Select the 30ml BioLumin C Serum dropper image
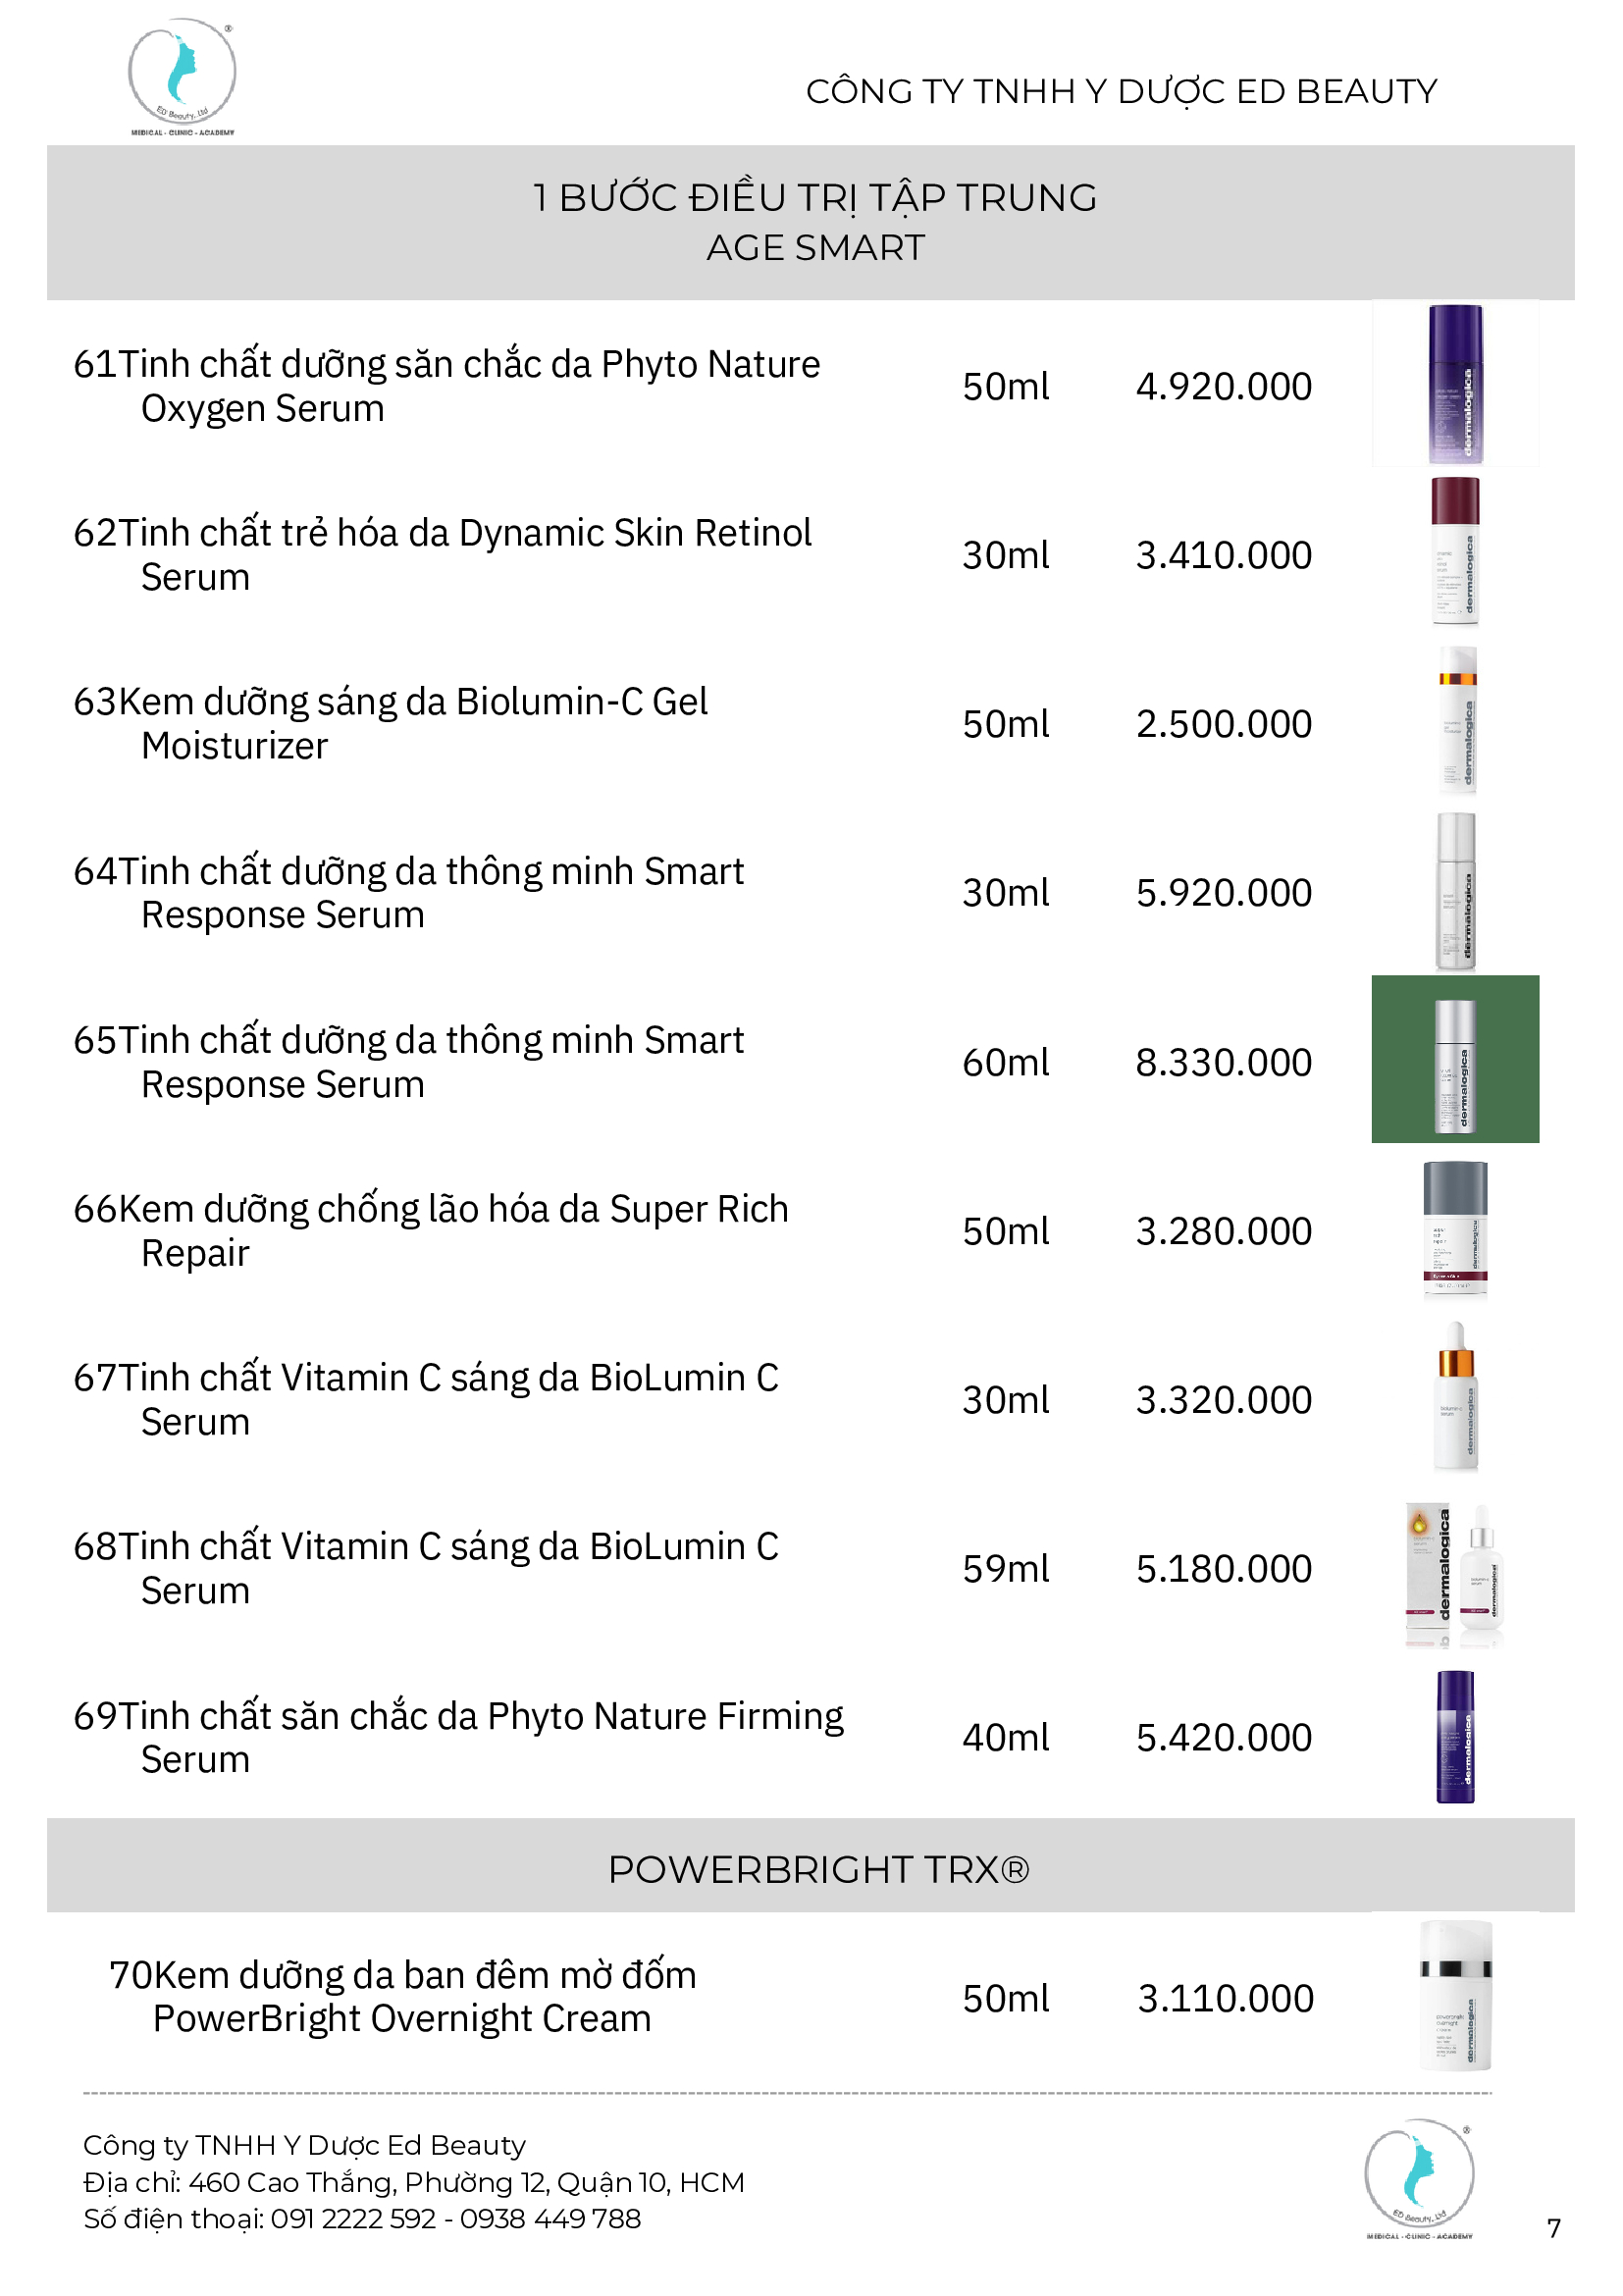1623x2296 pixels. pyautogui.click(x=1455, y=1397)
